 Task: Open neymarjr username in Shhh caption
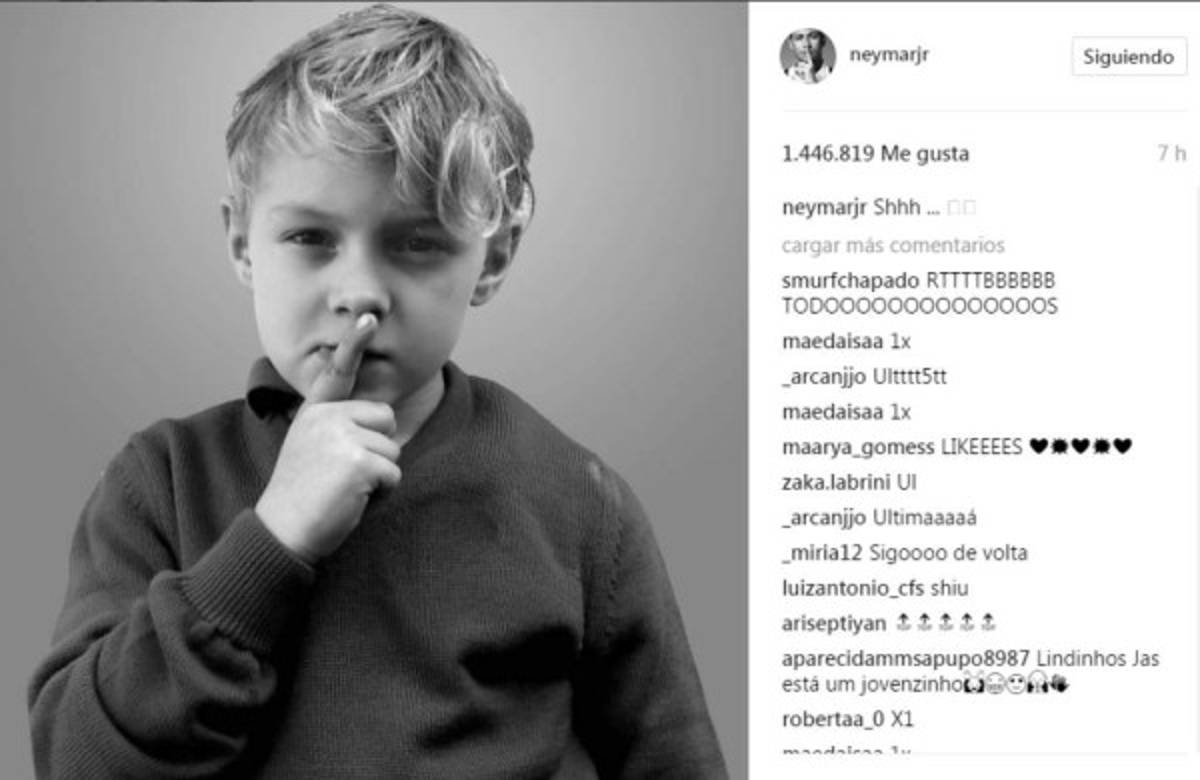825,209
